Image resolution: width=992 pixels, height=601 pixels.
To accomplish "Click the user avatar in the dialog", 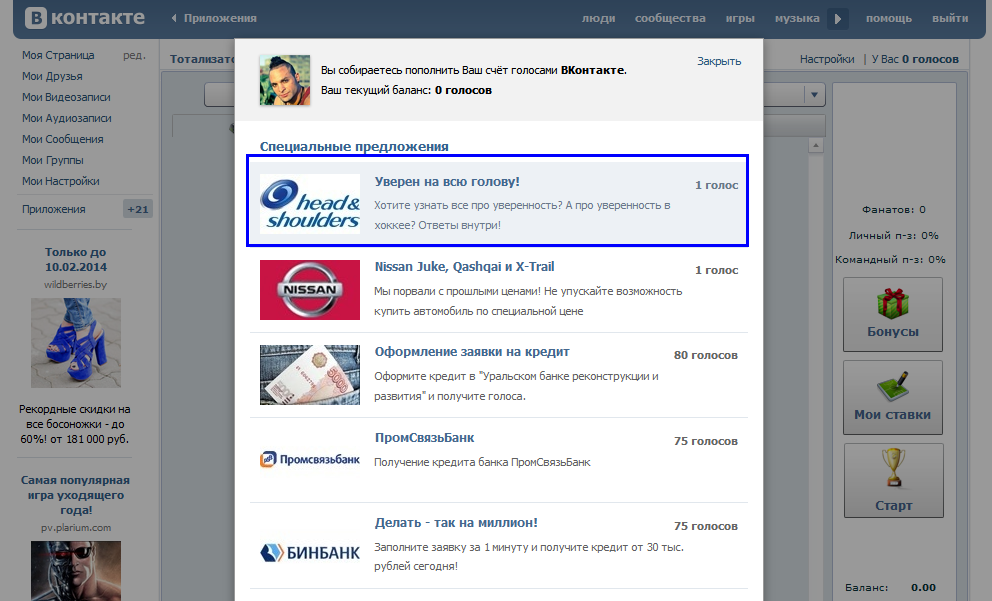I will click(285, 80).
